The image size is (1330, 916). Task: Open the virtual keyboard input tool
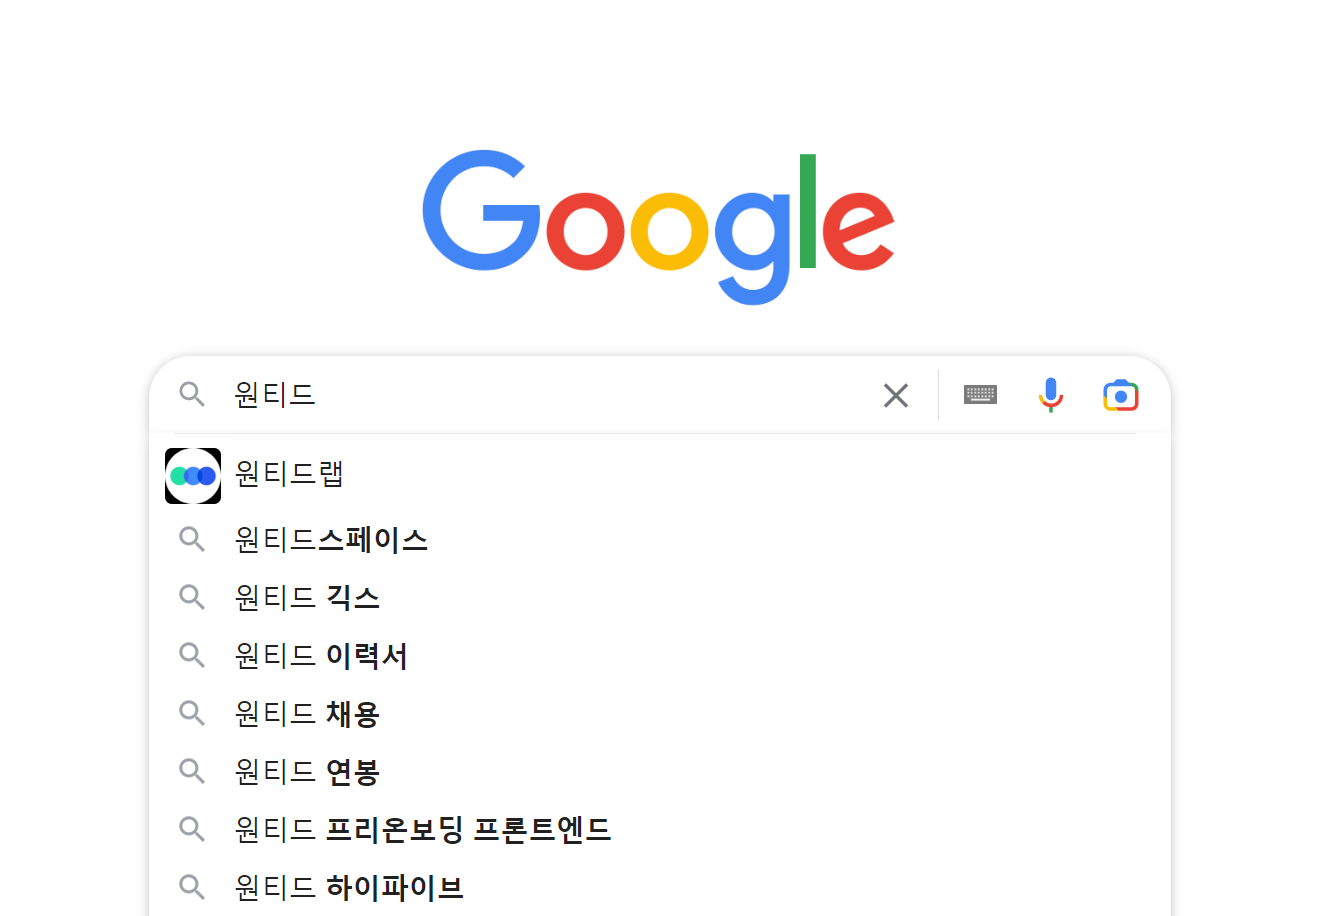tap(980, 395)
